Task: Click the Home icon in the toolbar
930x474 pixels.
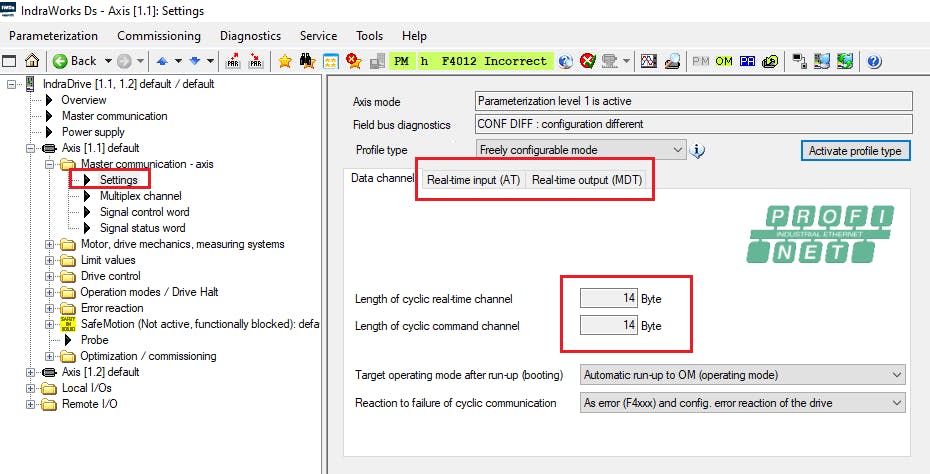Action: pos(32,61)
